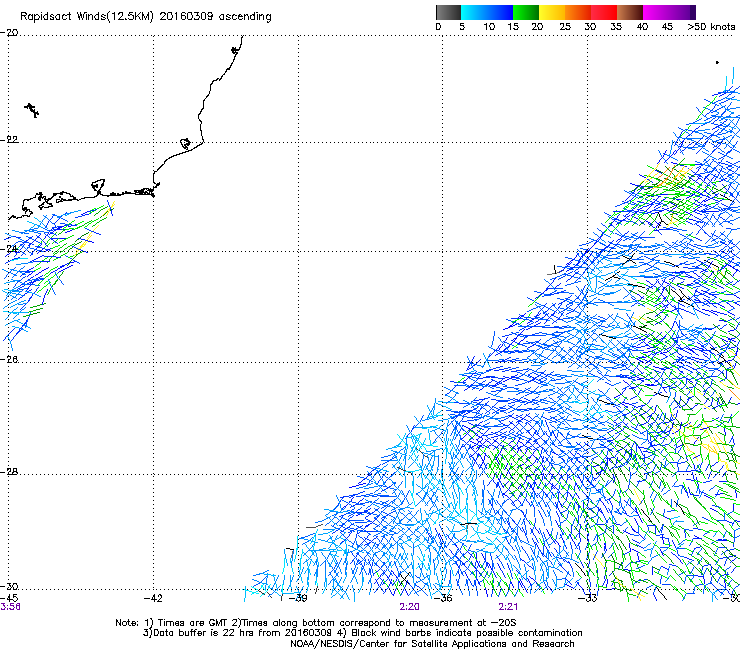Click the small island west of the coastline
740x650 pixels.
click(32, 110)
